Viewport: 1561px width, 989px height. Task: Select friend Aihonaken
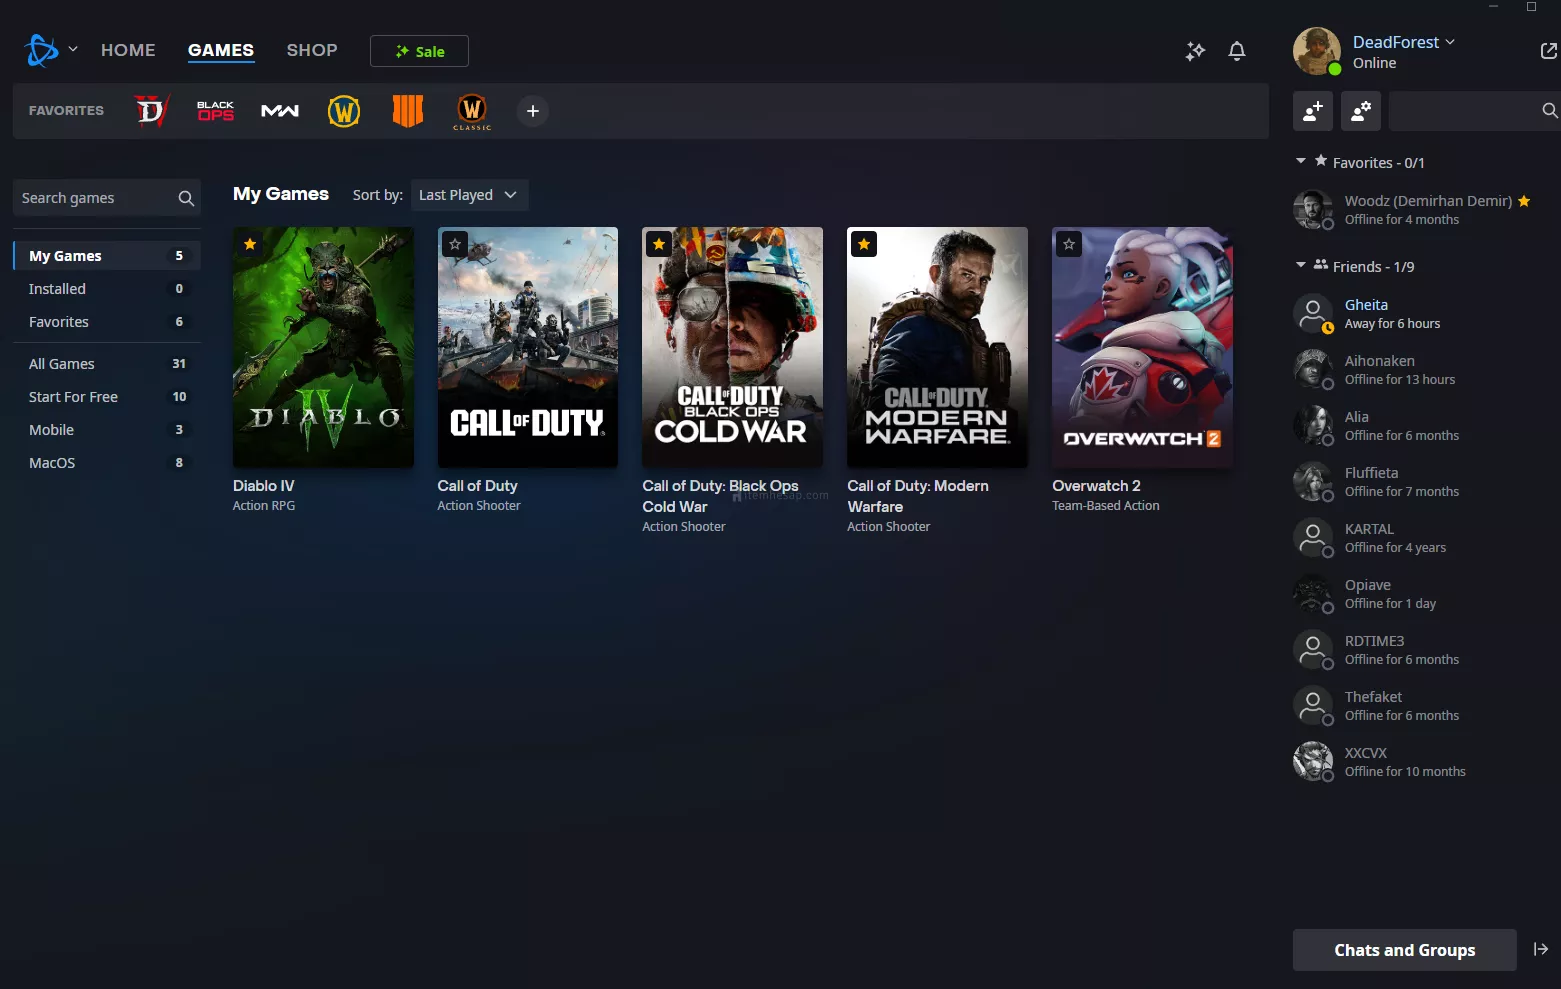click(1420, 369)
